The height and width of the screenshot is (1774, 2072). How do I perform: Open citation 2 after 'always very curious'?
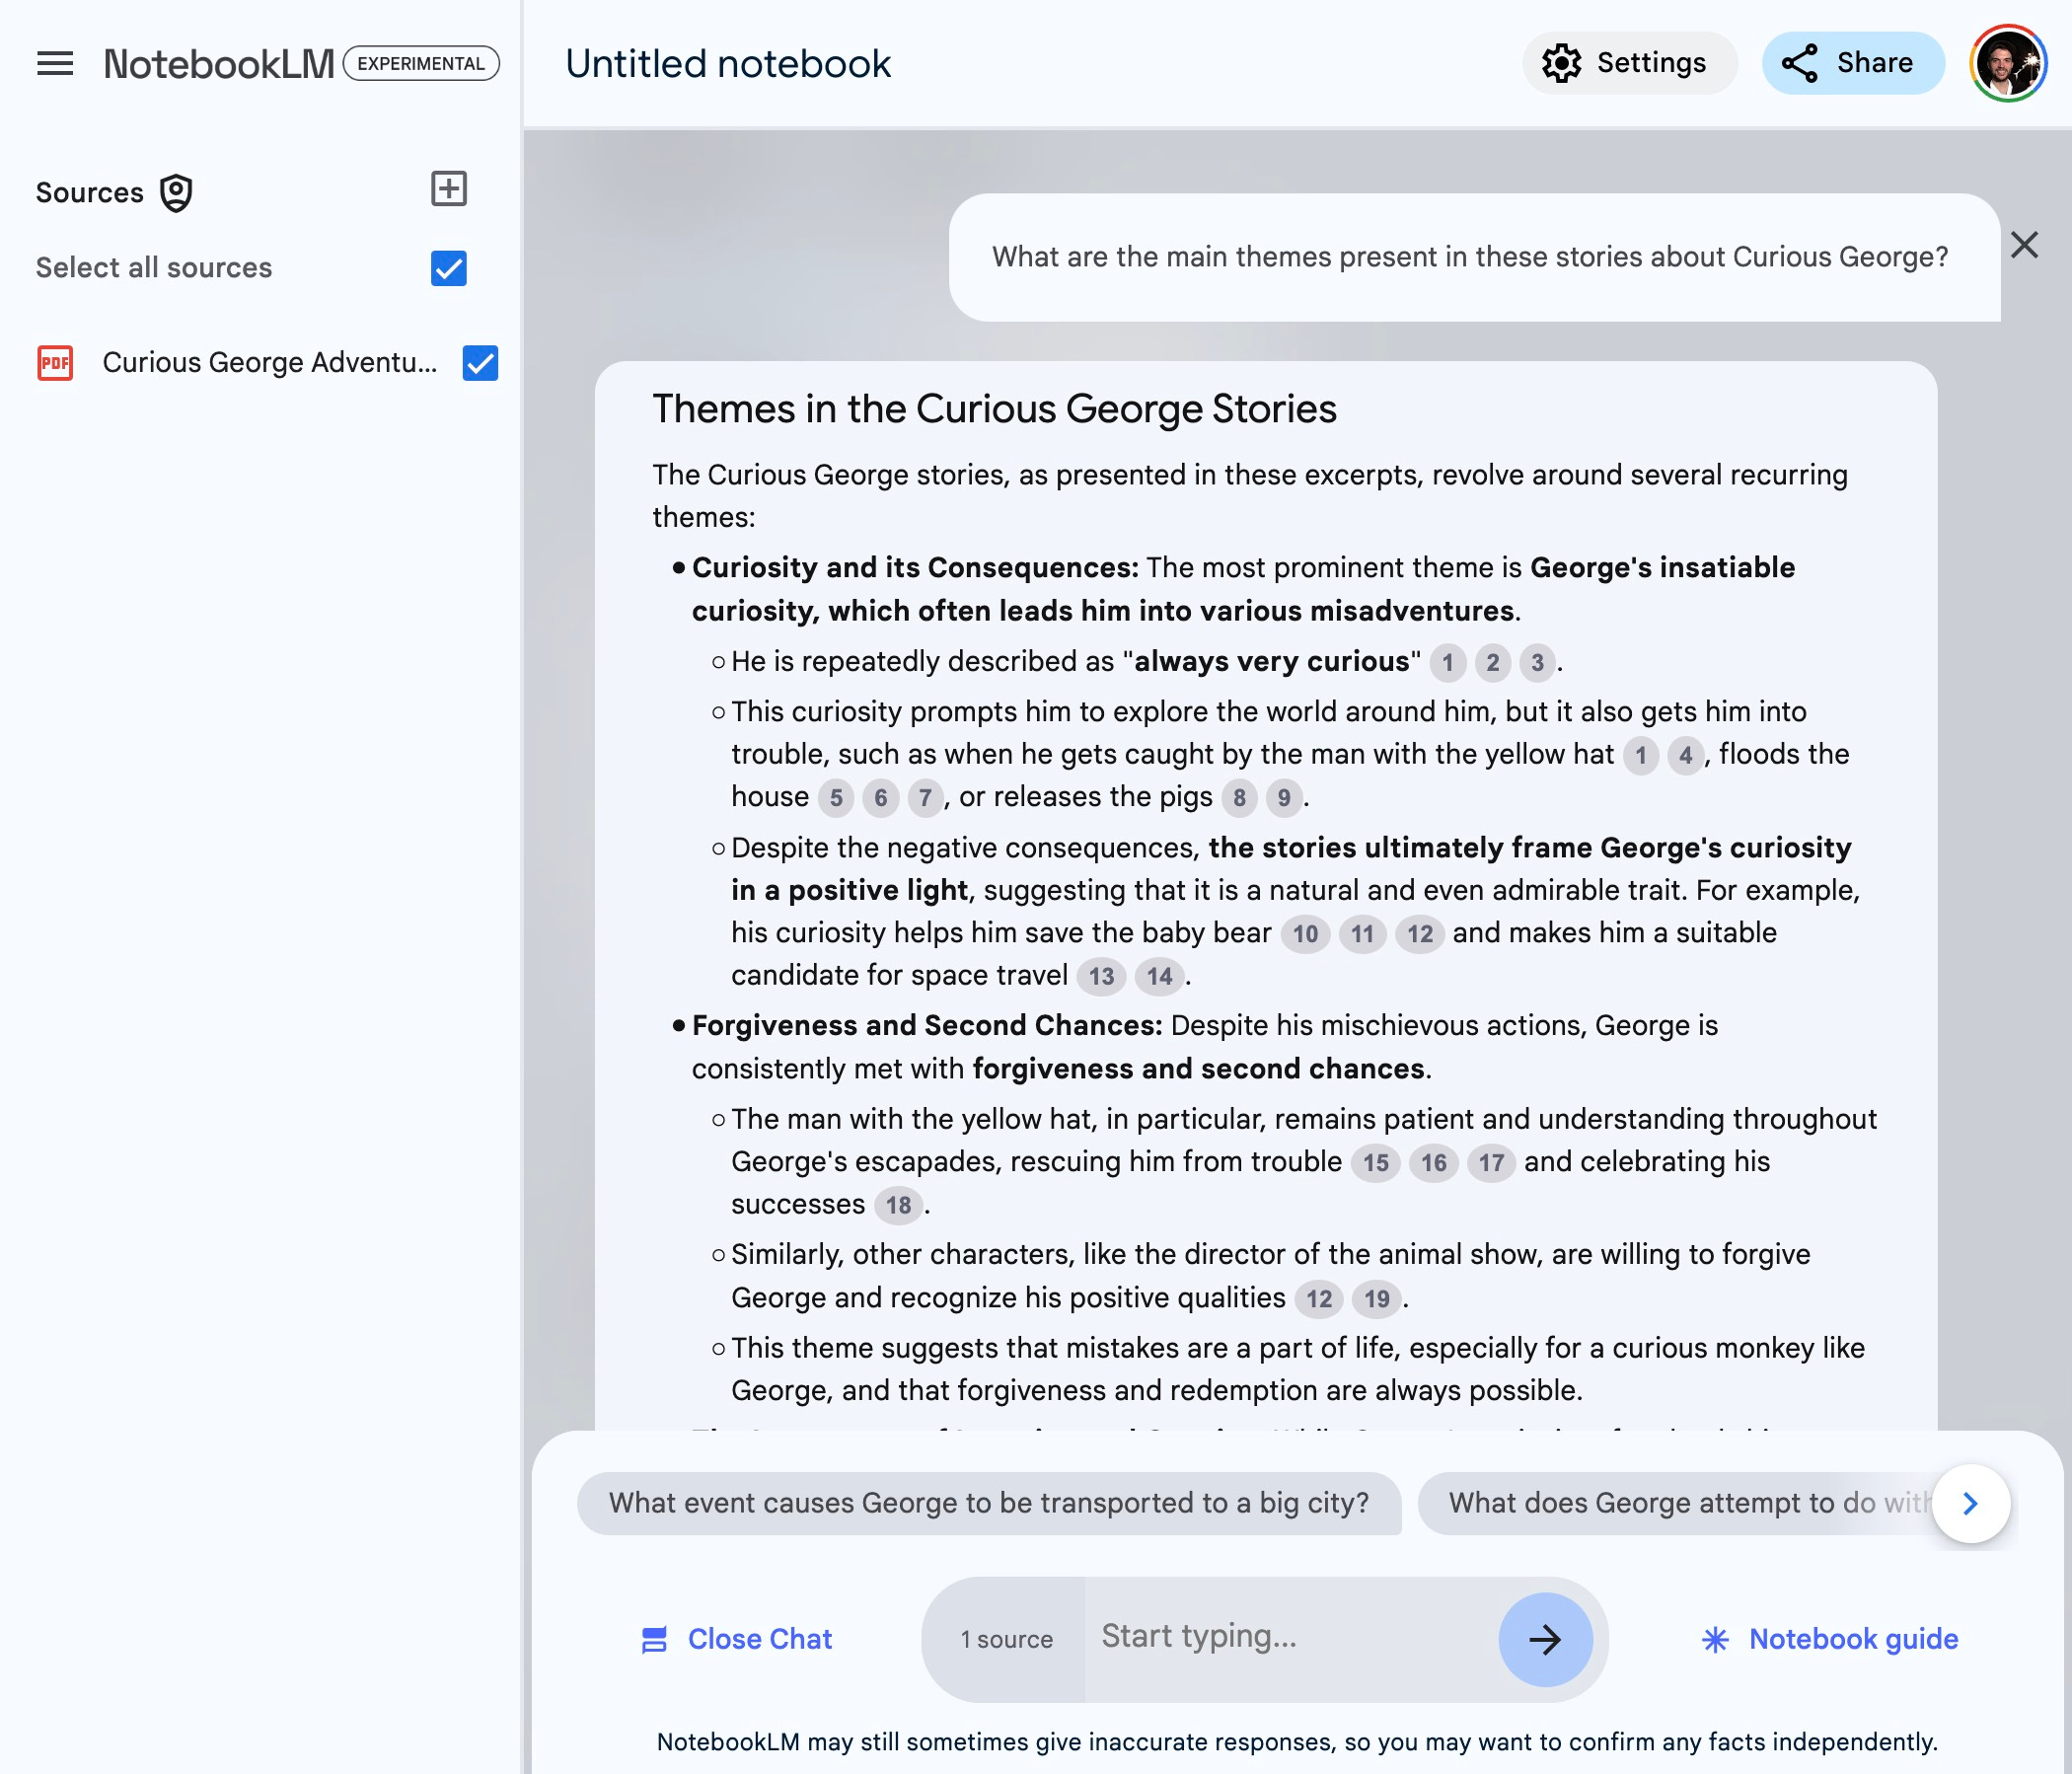tap(1492, 662)
